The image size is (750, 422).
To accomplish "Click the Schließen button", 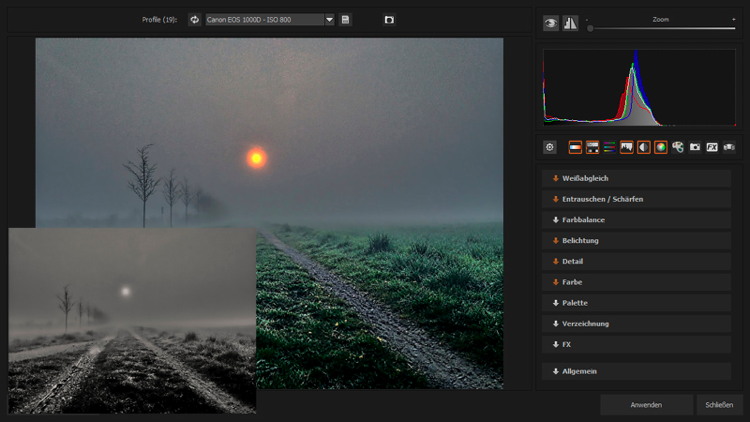I will [x=720, y=405].
